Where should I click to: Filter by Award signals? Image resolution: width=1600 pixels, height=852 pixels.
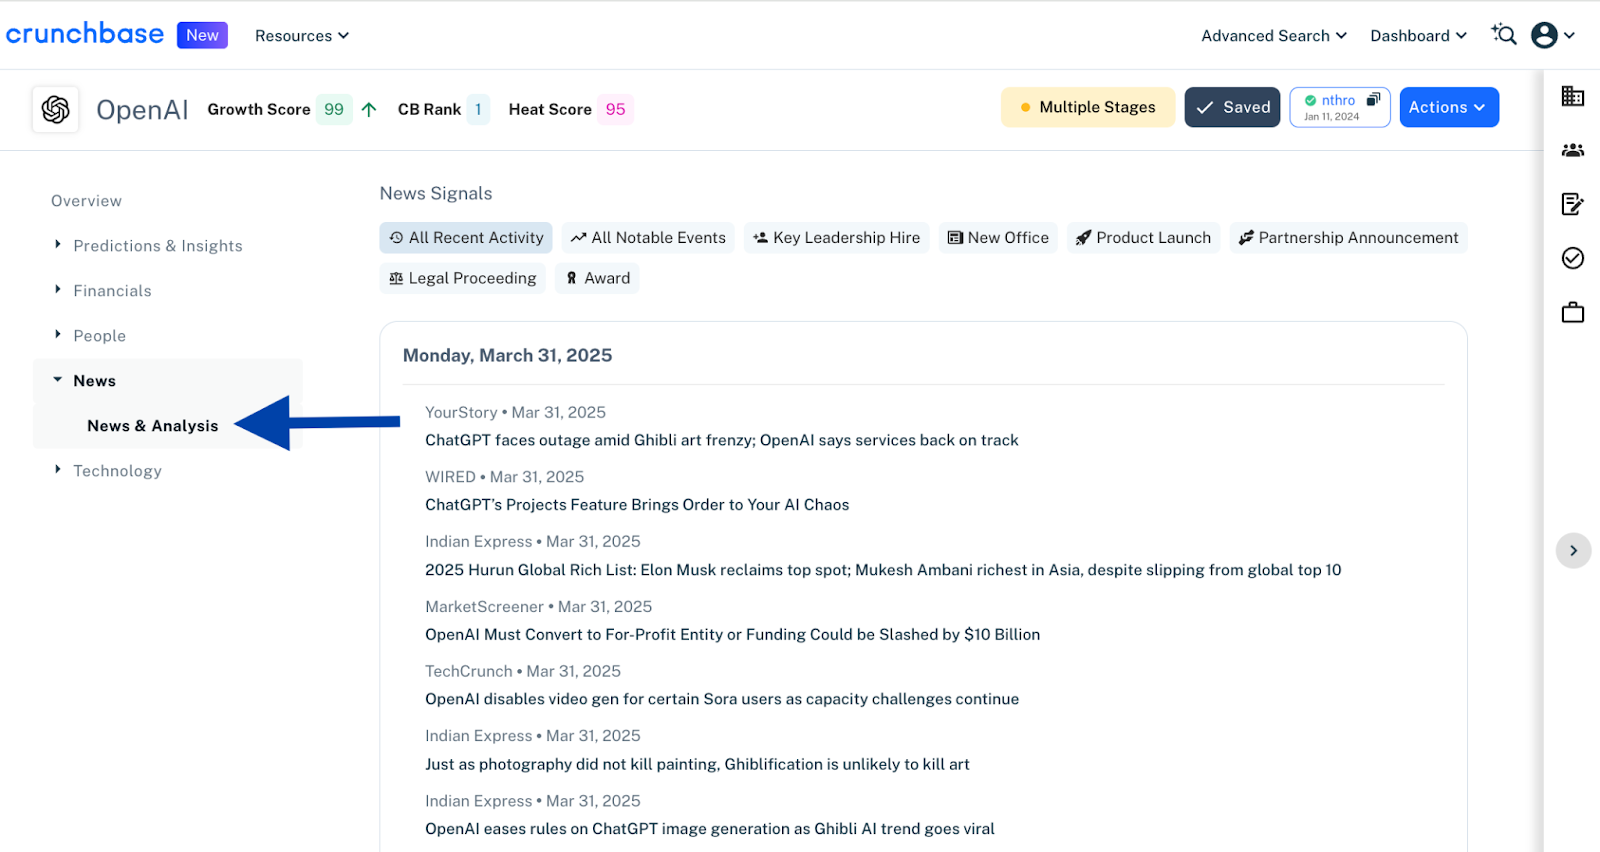click(x=597, y=278)
